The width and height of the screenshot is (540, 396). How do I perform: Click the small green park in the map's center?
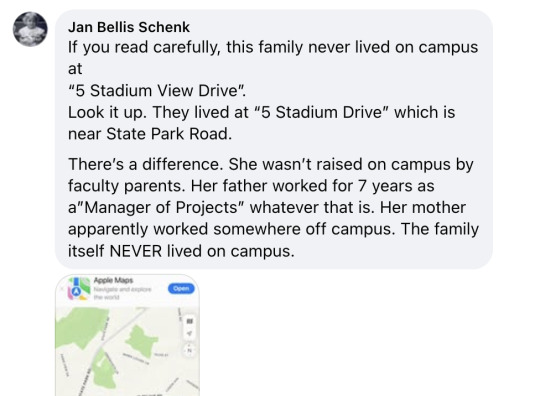[x=141, y=341]
